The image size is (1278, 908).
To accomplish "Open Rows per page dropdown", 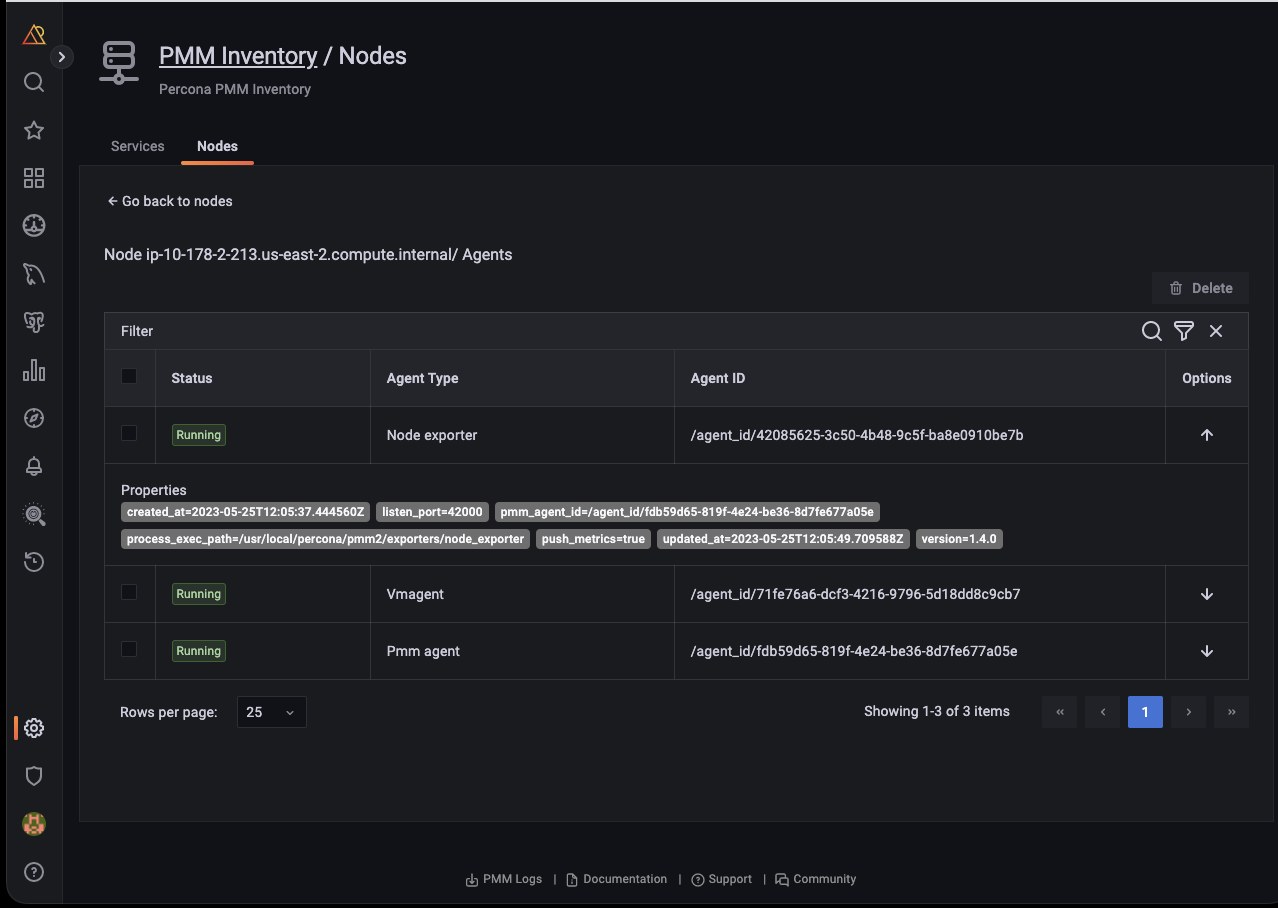I will [x=271, y=712].
